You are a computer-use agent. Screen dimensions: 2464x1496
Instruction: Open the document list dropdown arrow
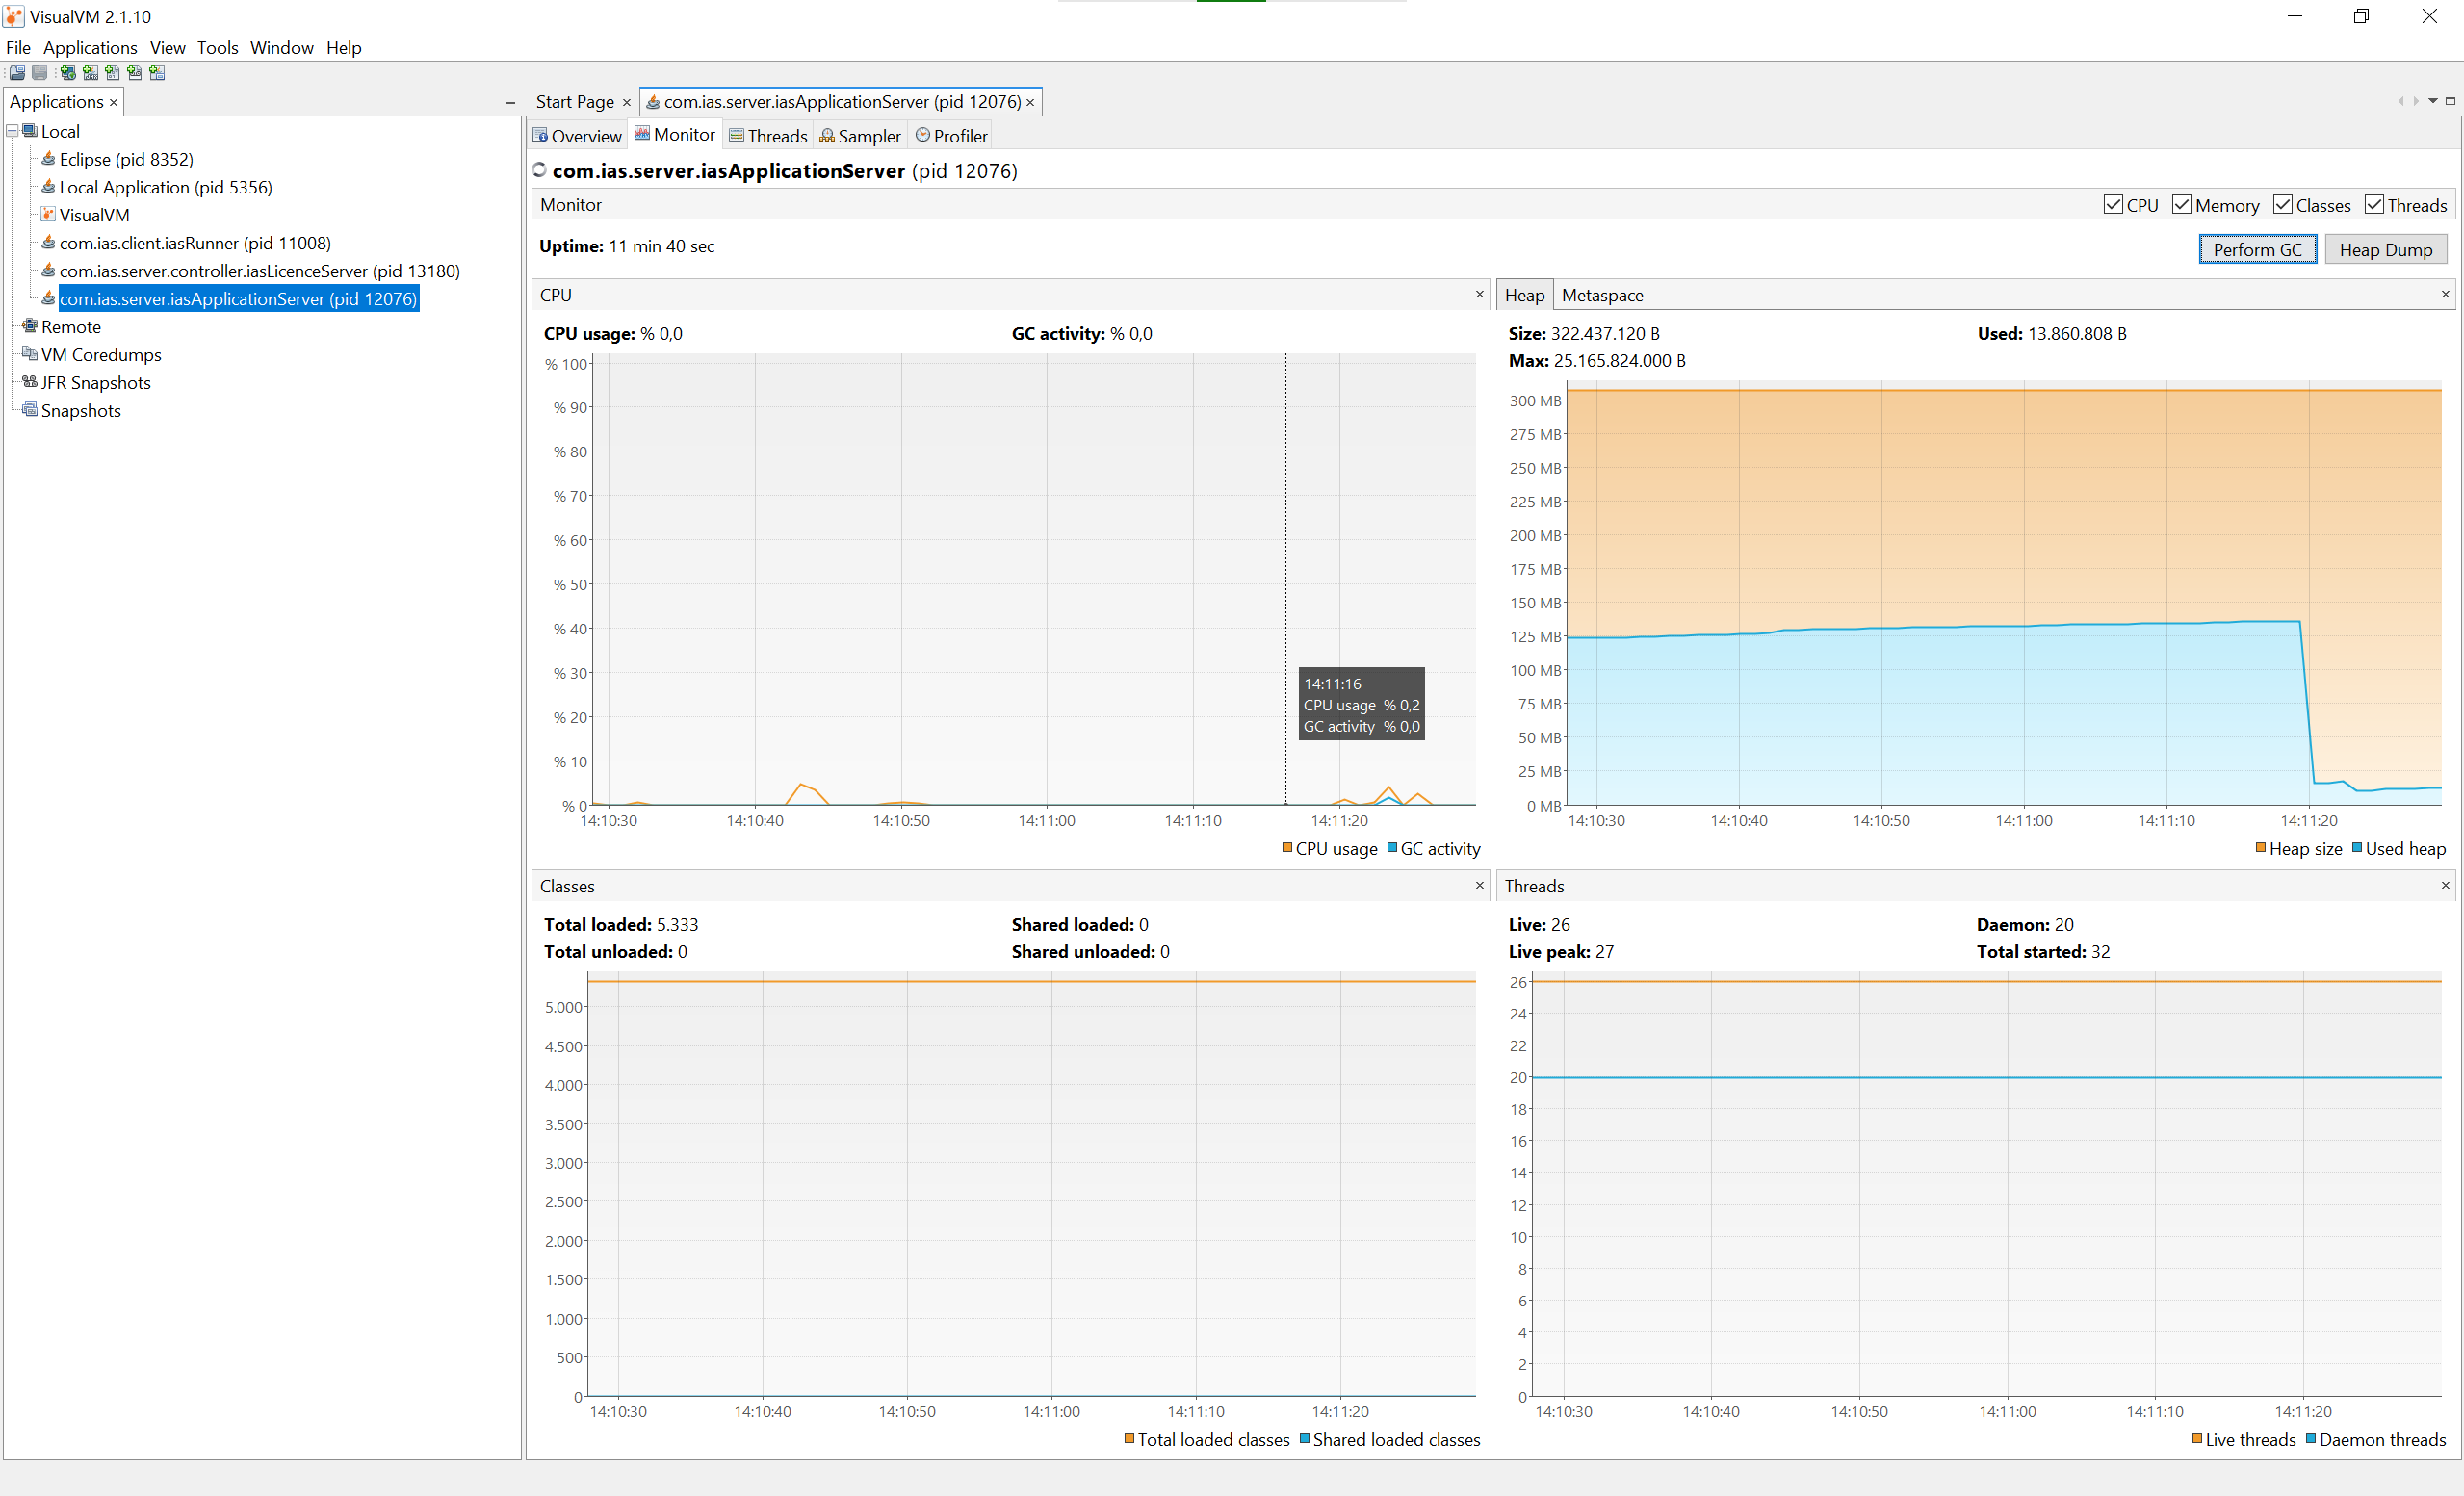tap(2433, 101)
